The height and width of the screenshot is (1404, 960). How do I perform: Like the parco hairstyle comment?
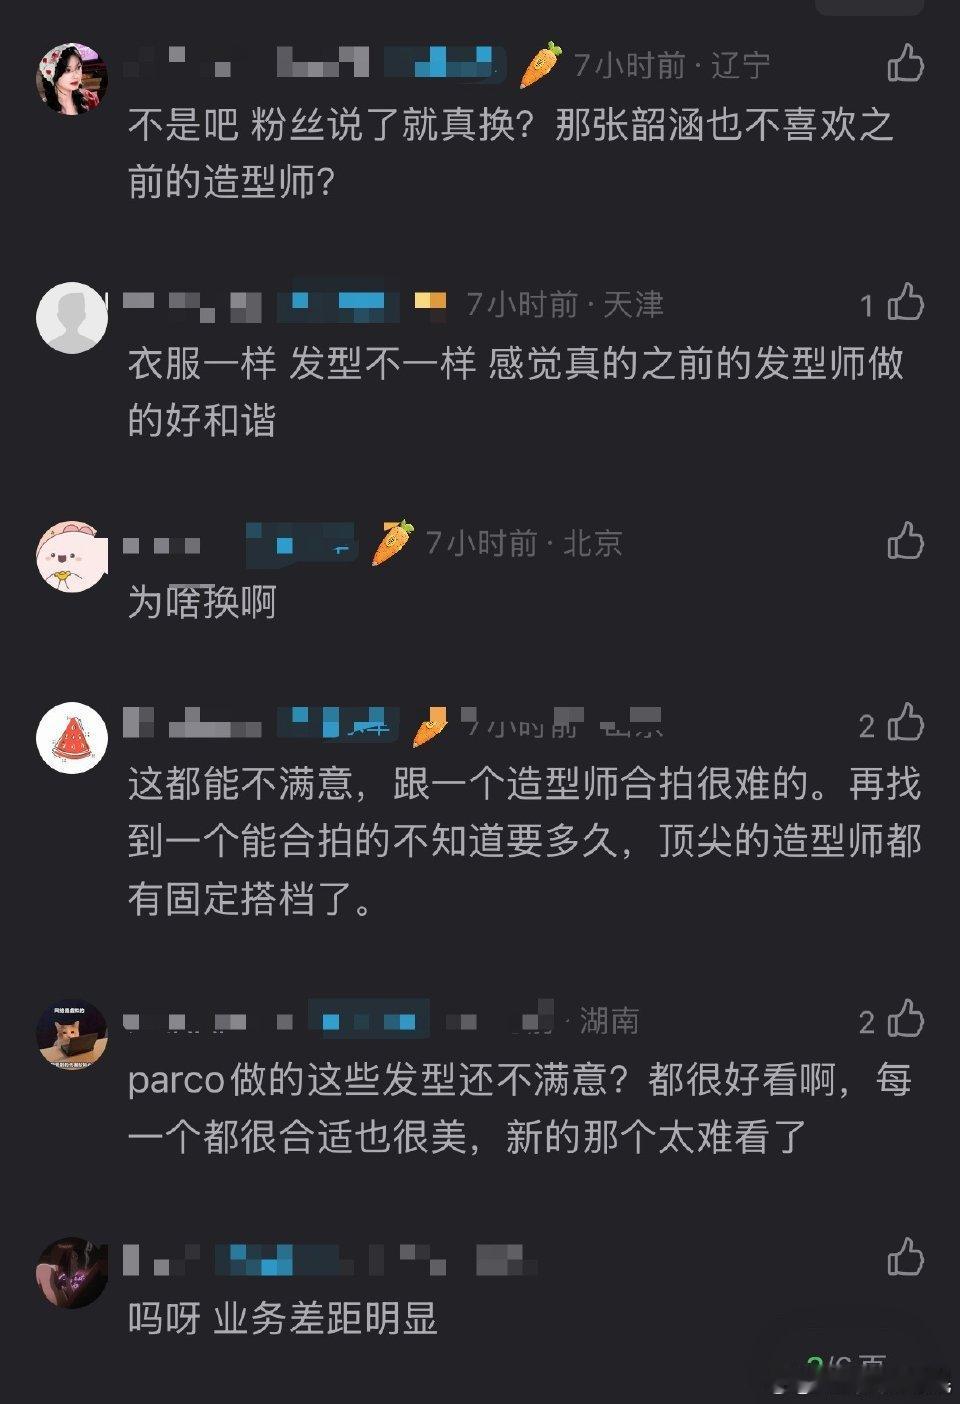(906, 1018)
